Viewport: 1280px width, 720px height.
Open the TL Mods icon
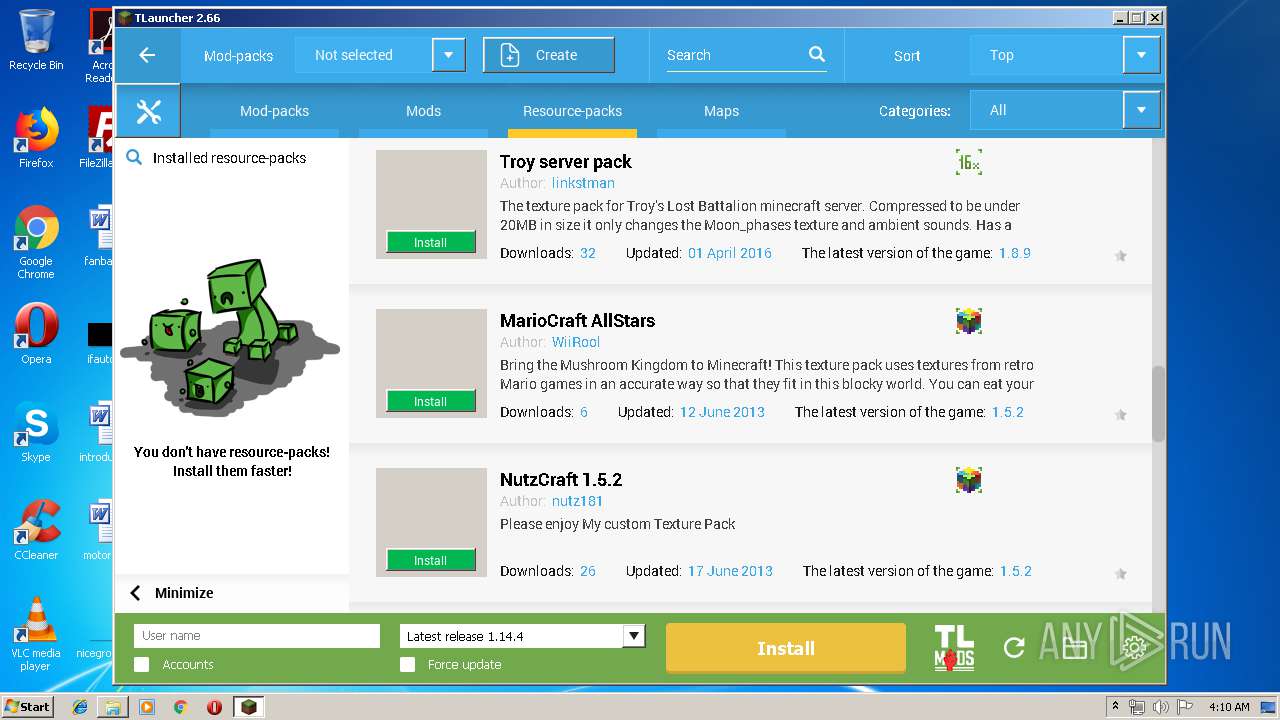(953, 648)
